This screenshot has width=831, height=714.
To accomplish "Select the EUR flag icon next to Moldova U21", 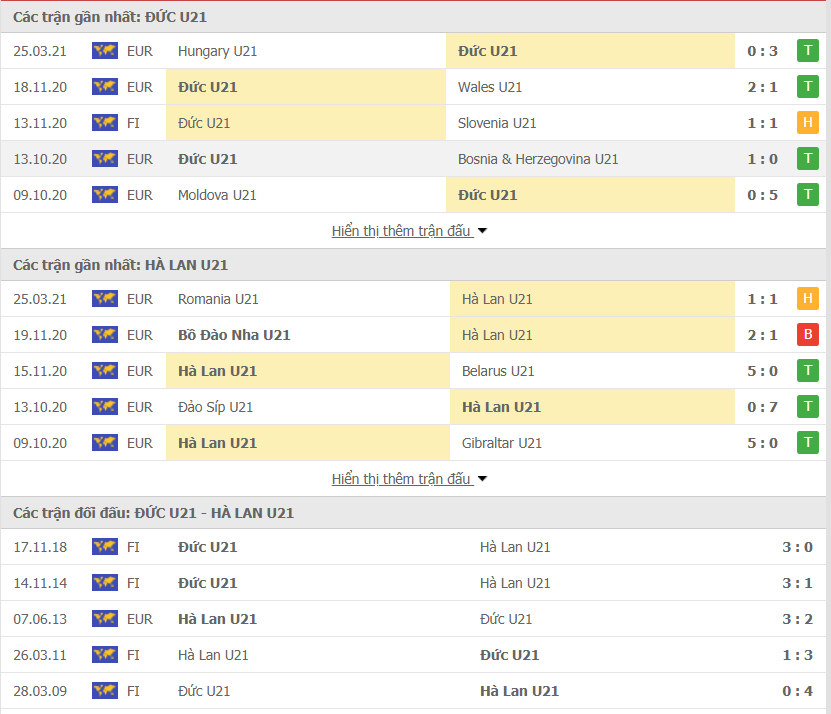I will (104, 195).
